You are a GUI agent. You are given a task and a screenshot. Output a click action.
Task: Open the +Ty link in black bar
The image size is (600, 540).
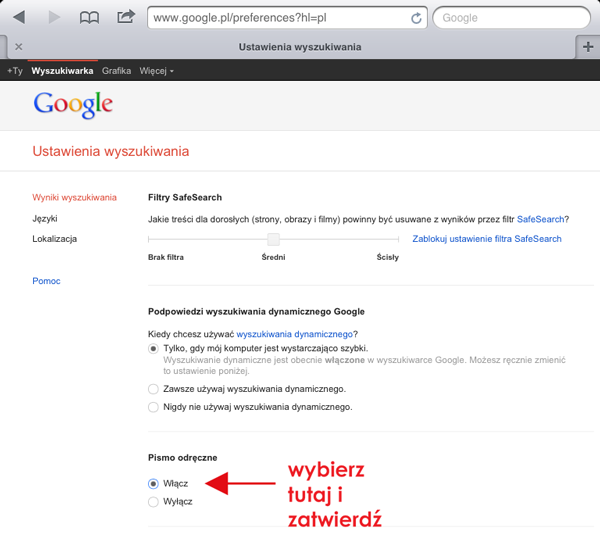pyautogui.click(x=15, y=71)
